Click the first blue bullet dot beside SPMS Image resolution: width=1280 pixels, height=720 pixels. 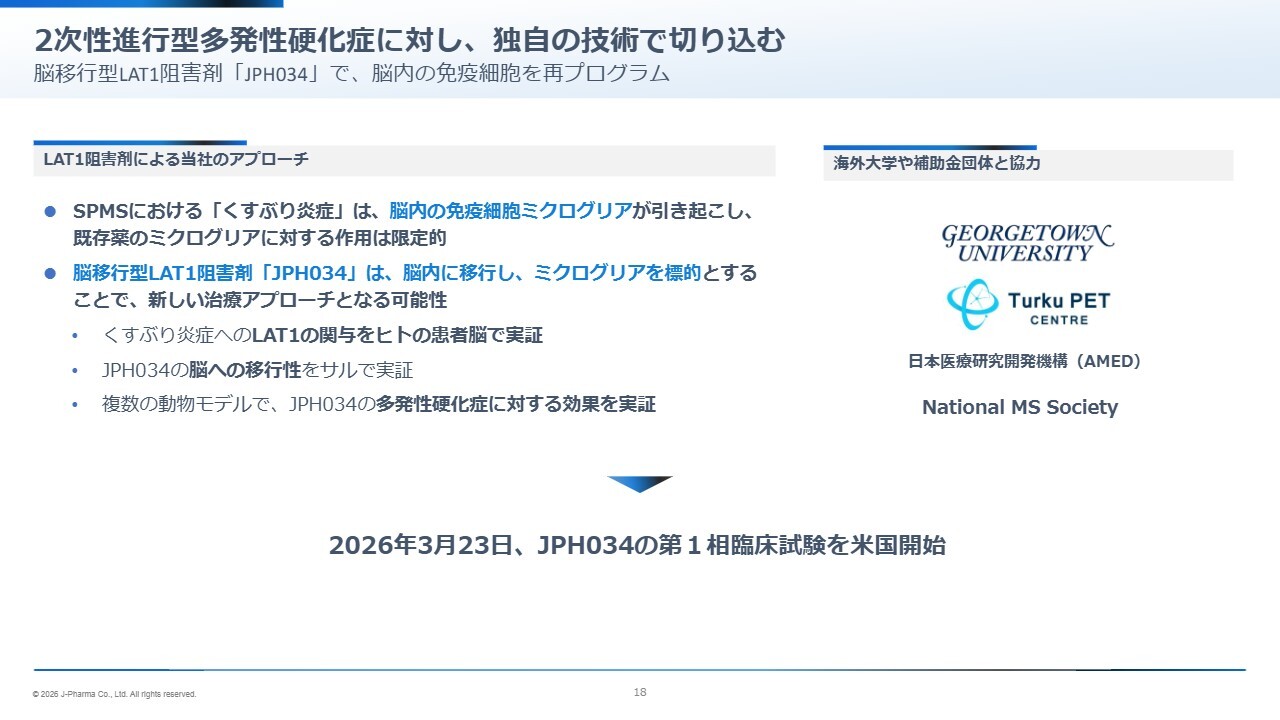50,212
